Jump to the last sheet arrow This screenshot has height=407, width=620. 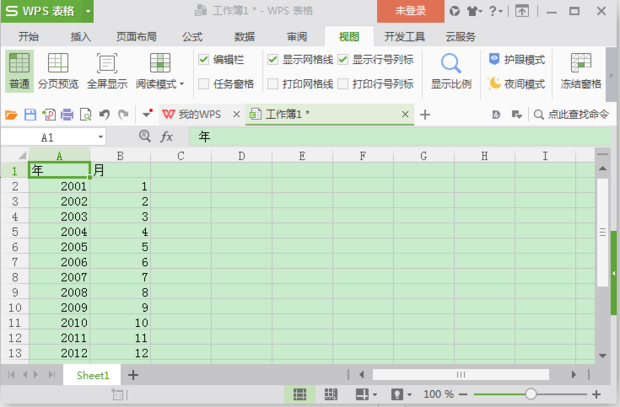(x=52, y=375)
